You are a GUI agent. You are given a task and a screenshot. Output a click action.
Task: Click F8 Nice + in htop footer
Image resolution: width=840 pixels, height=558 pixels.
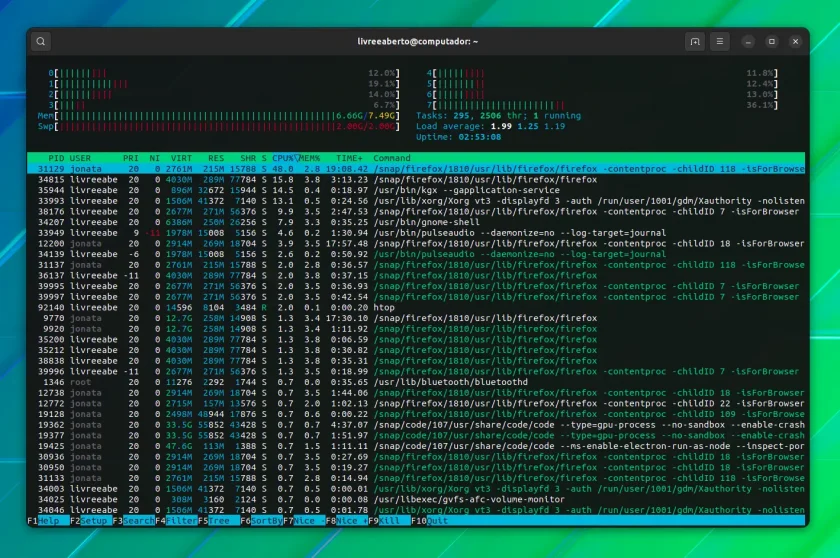(x=347, y=521)
